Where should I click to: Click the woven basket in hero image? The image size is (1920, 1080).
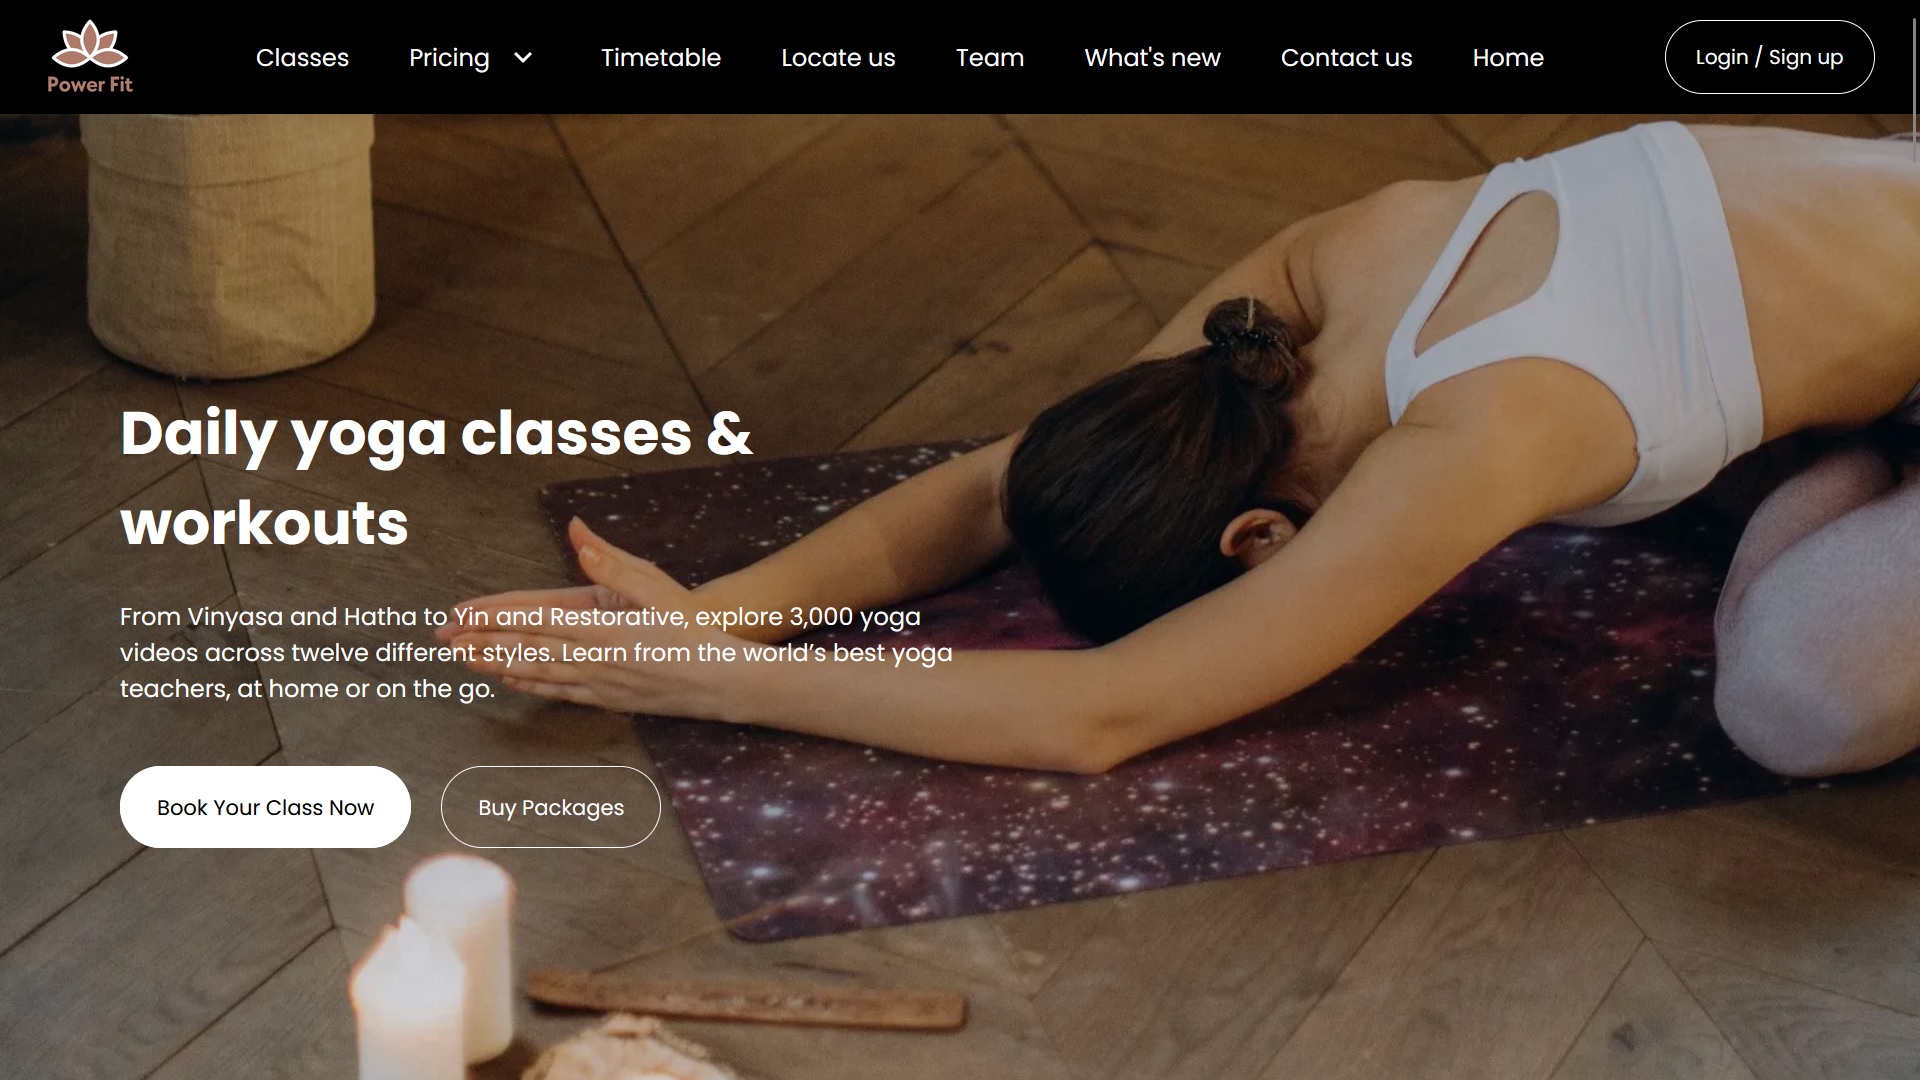[x=228, y=240]
